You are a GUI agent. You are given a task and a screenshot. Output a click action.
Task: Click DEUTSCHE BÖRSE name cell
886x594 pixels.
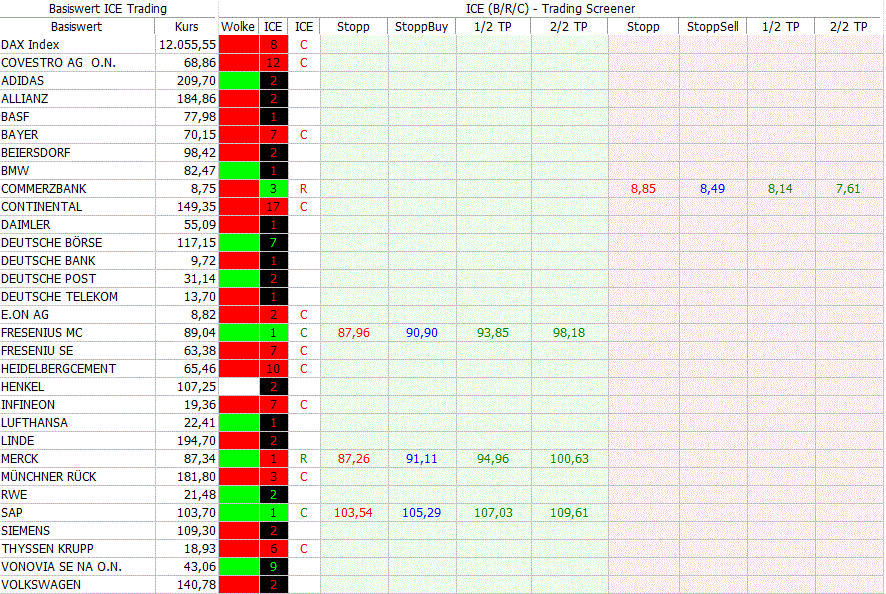point(52,243)
